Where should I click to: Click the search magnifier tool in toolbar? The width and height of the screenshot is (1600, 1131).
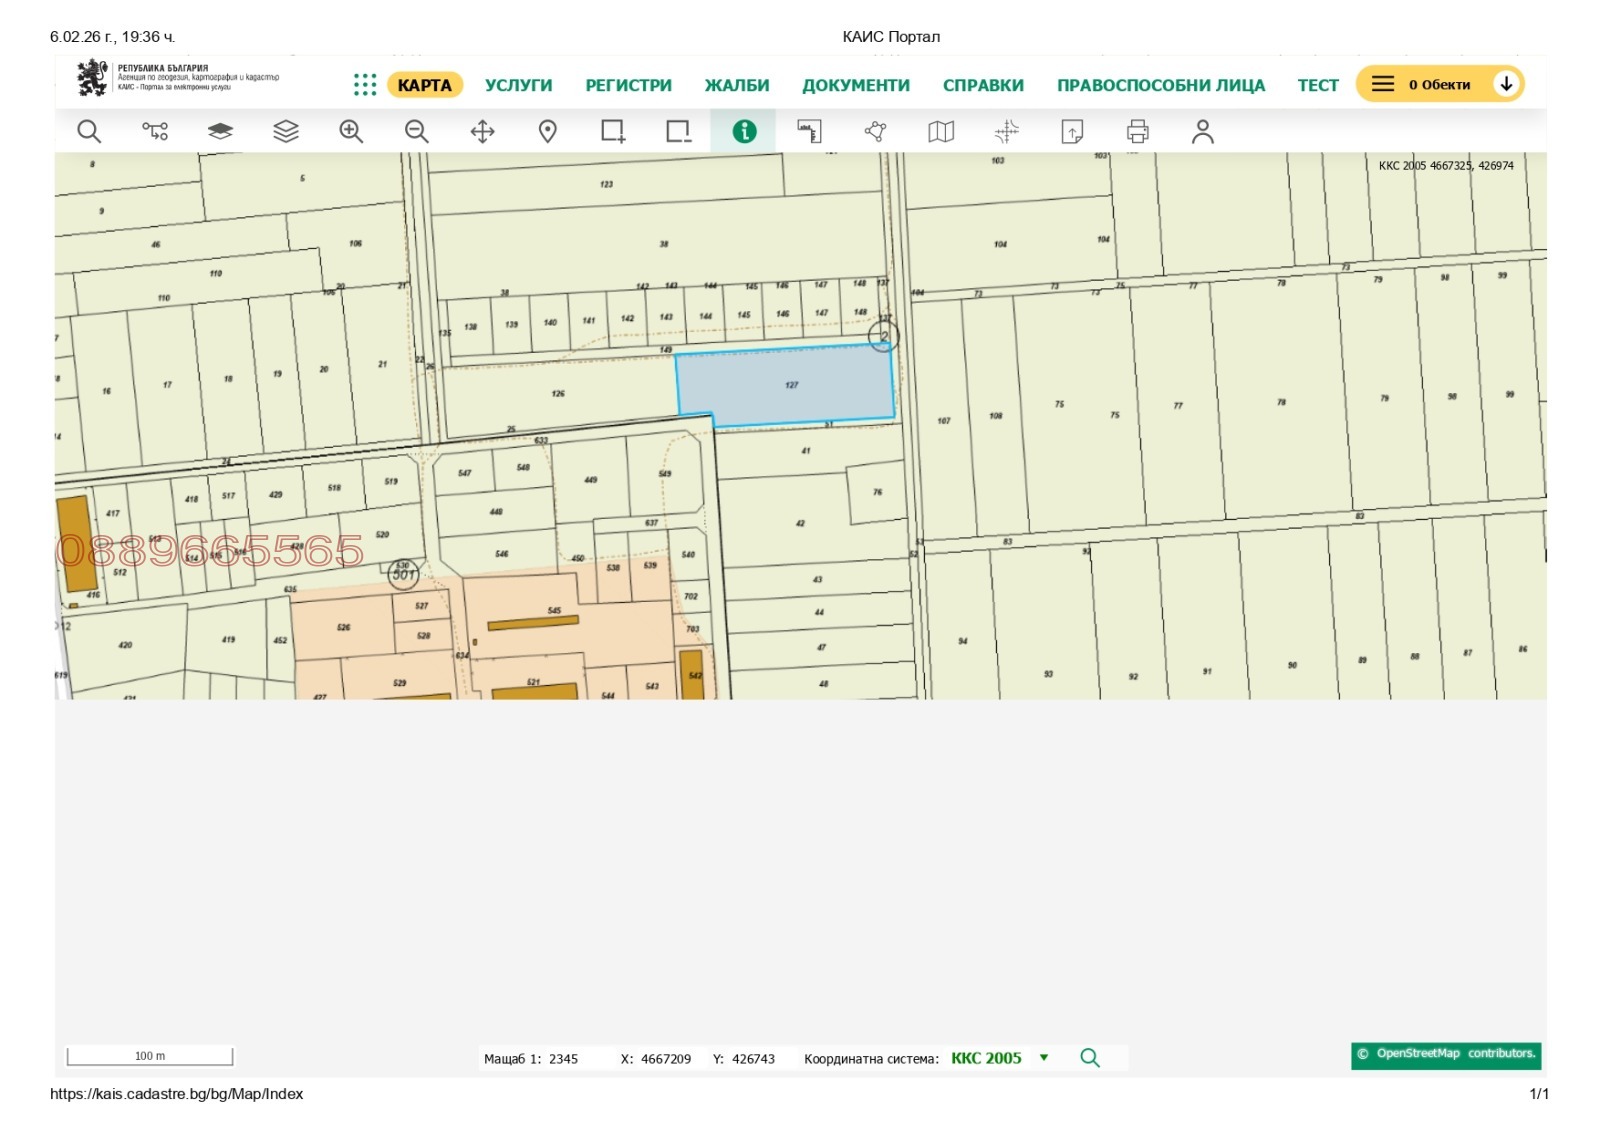[x=89, y=131]
